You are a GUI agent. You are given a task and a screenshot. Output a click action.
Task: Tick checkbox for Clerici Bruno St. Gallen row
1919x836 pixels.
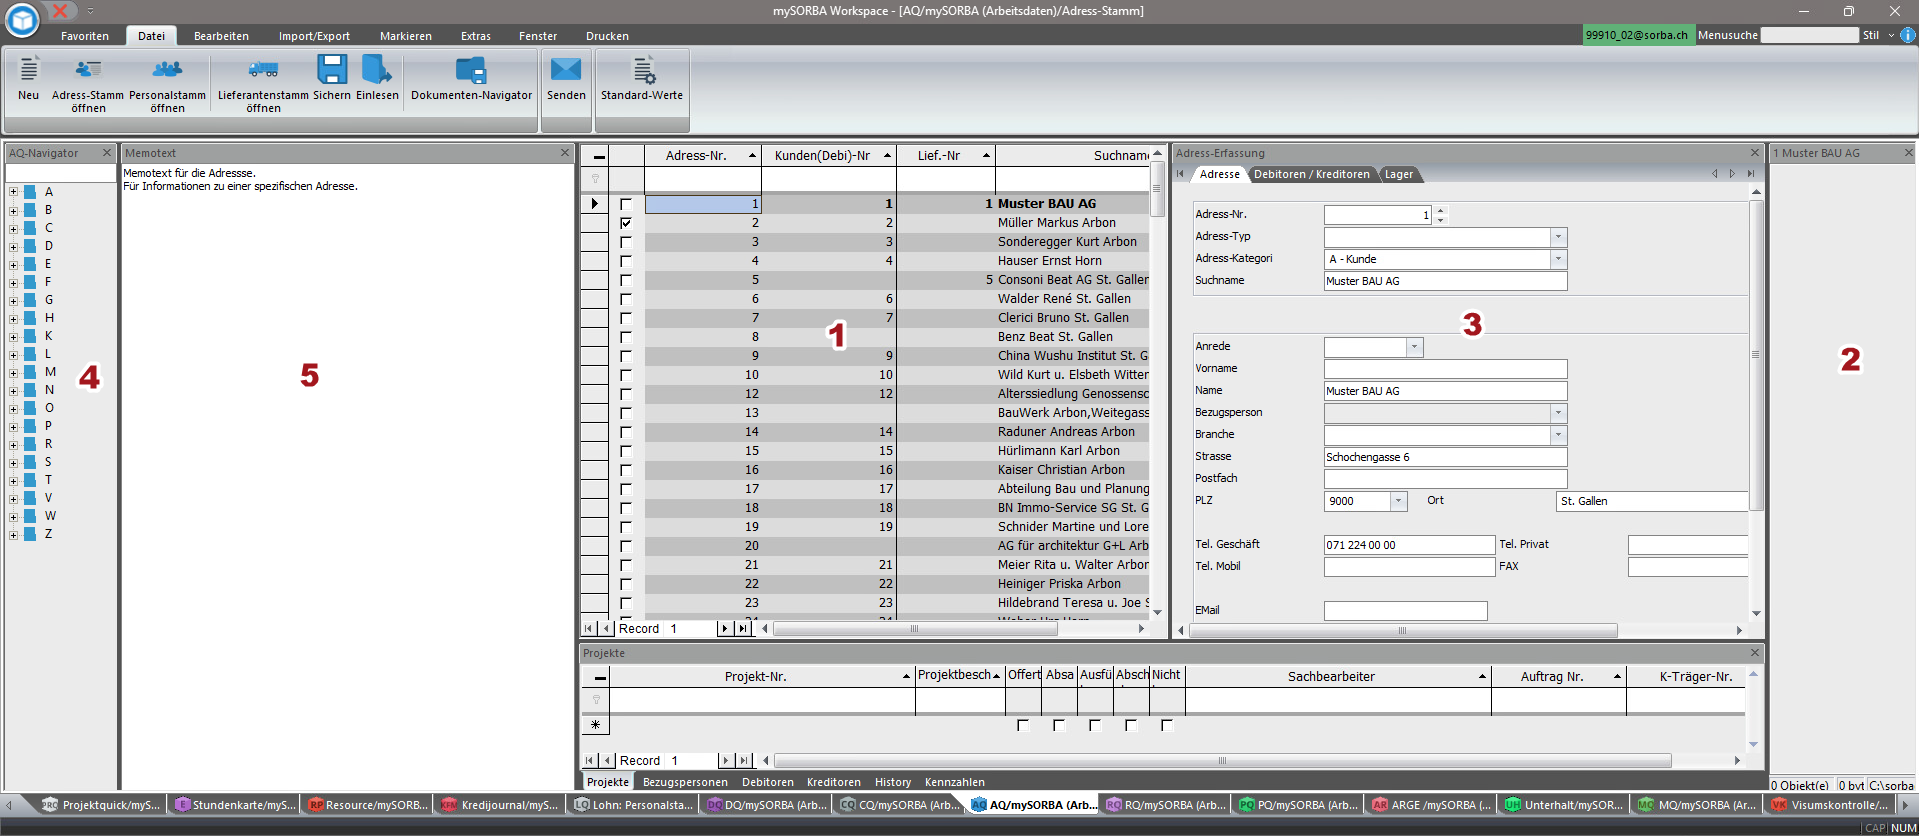coord(626,318)
